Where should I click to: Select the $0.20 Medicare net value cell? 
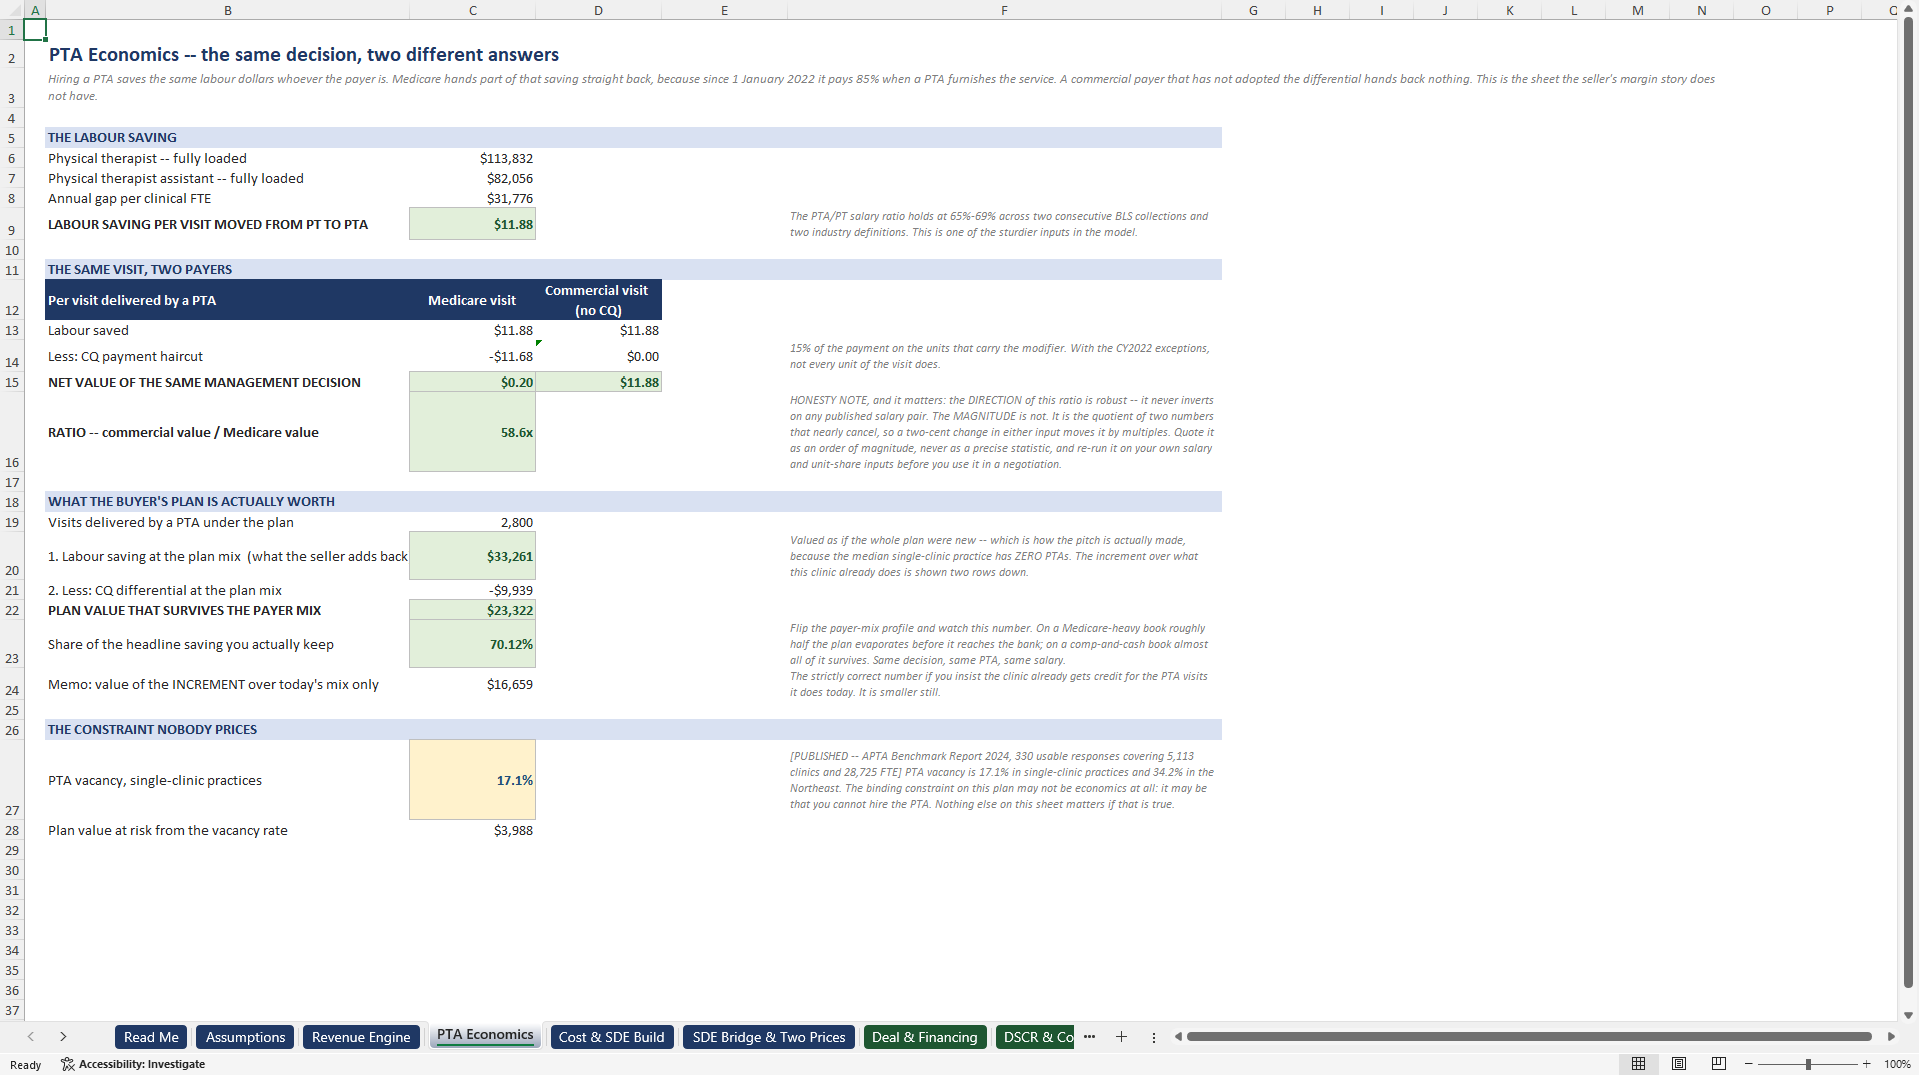tap(472, 382)
